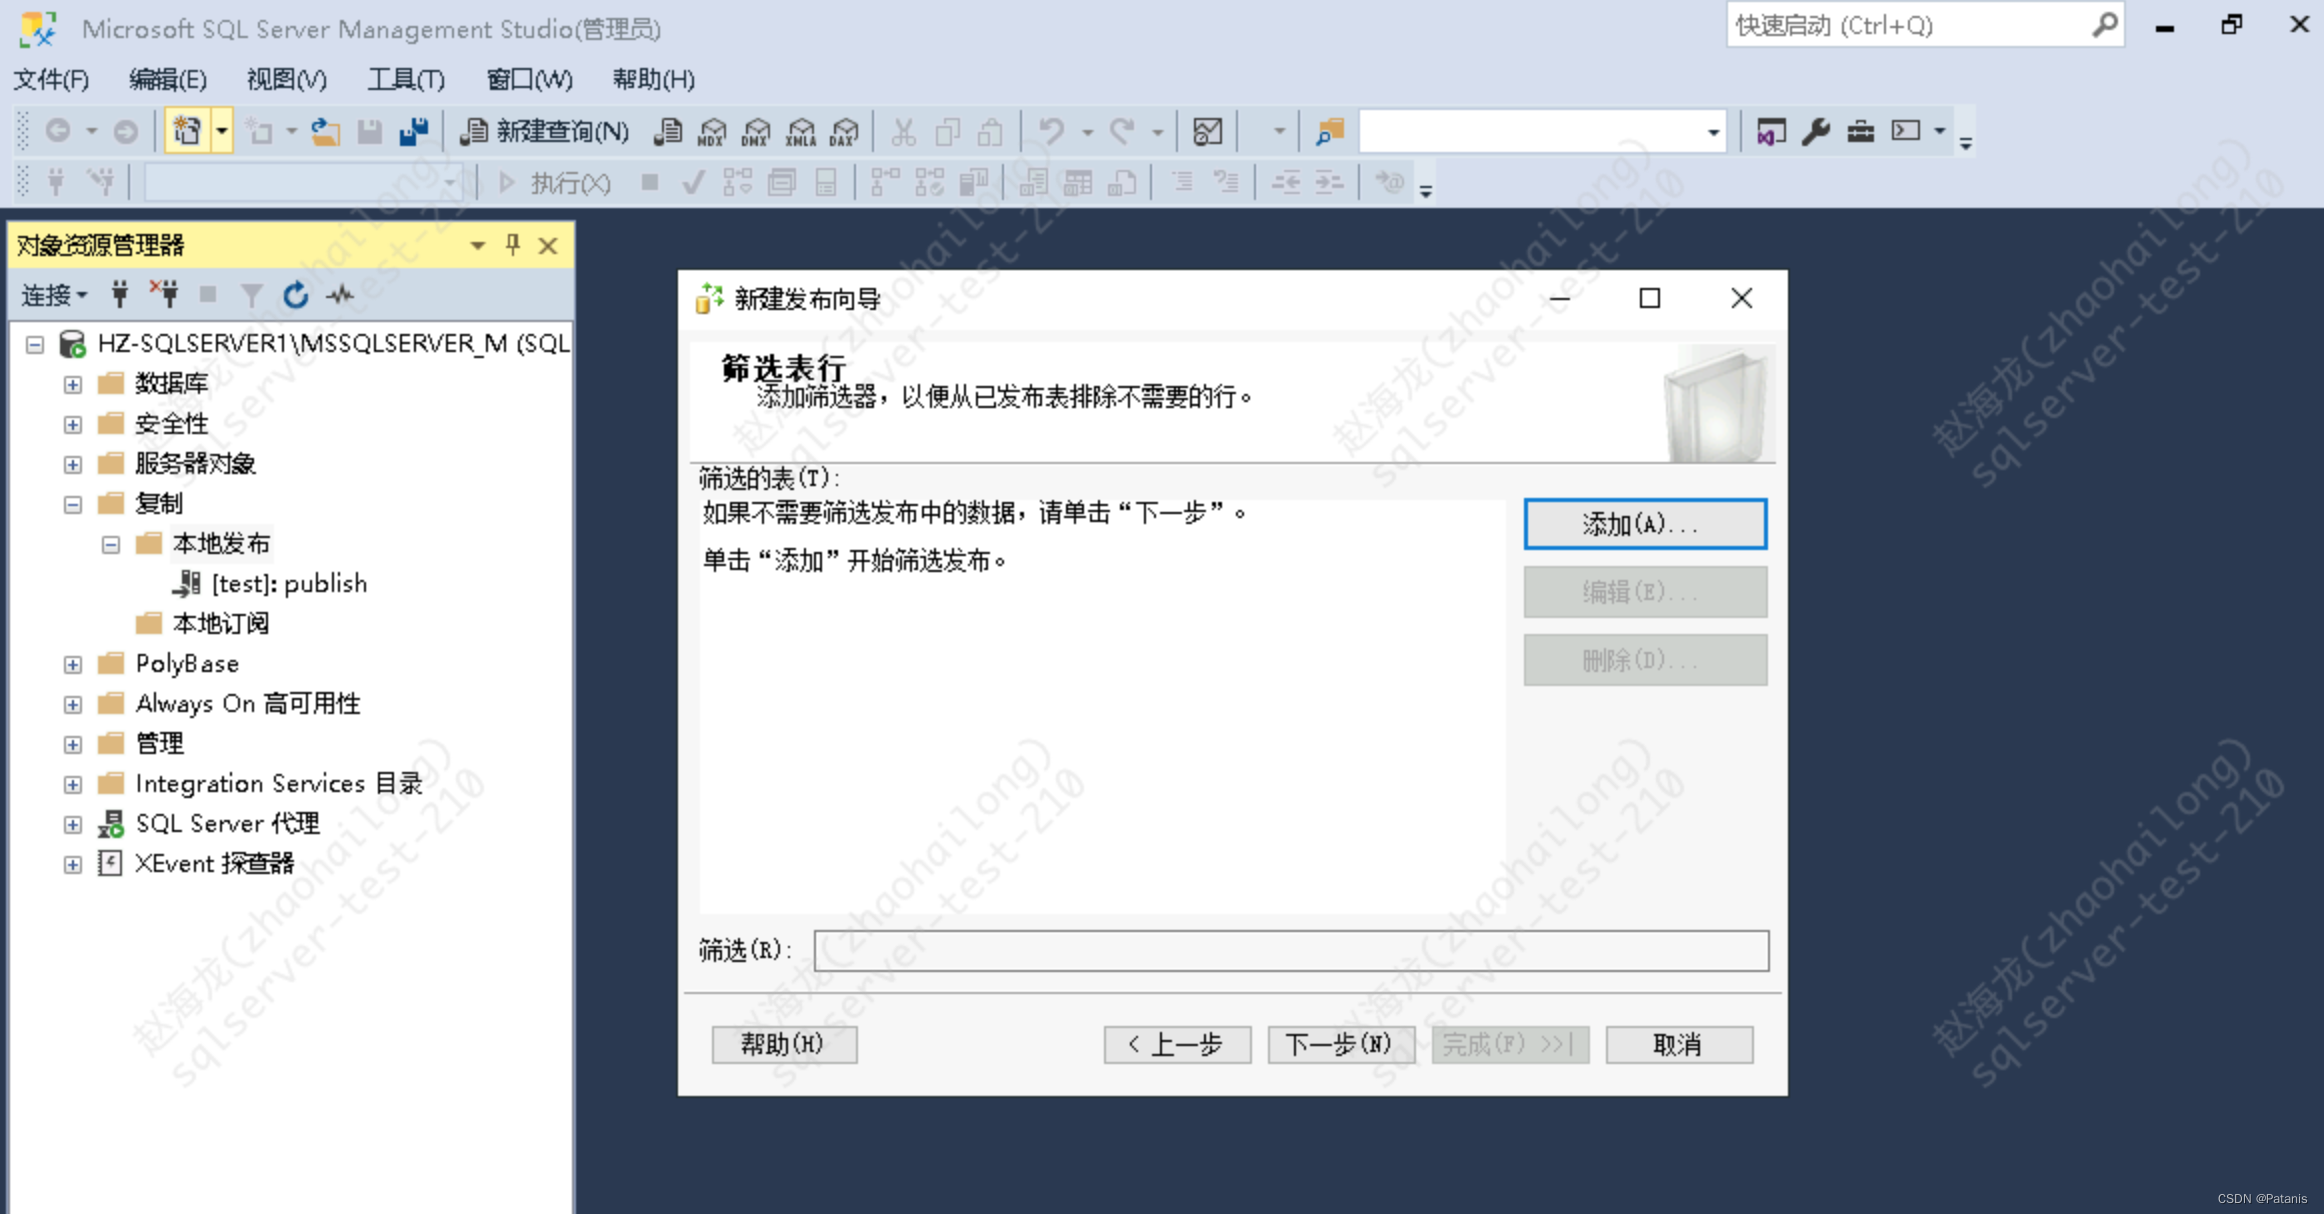The width and height of the screenshot is (2324, 1214).
Task: Open the 工具(T) menu
Action: pyautogui.click(x=405, y=79)
